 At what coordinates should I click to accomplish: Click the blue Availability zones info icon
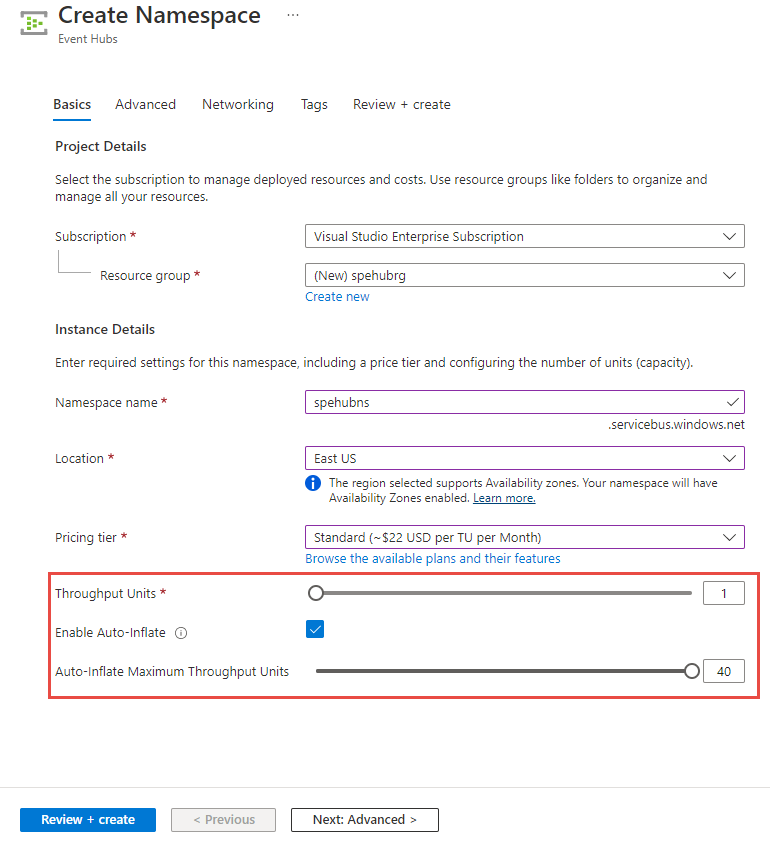coord(313,483)
